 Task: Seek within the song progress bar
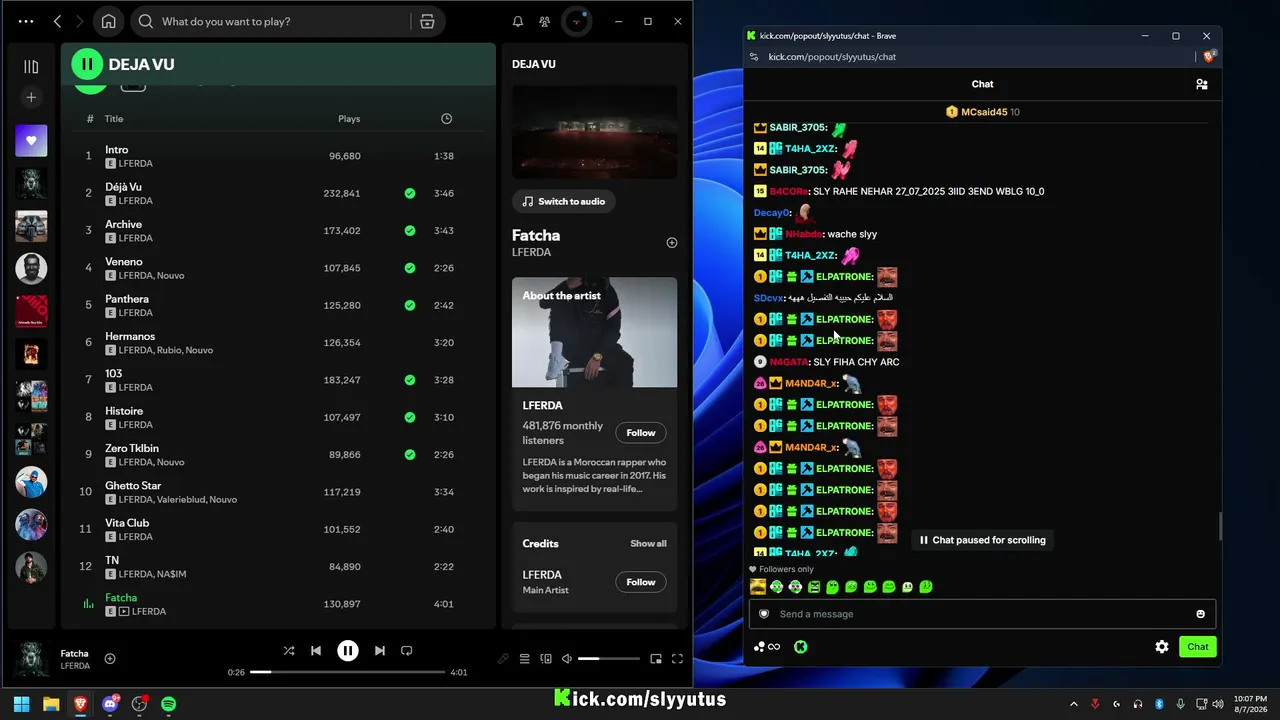(x=347, y=672)
